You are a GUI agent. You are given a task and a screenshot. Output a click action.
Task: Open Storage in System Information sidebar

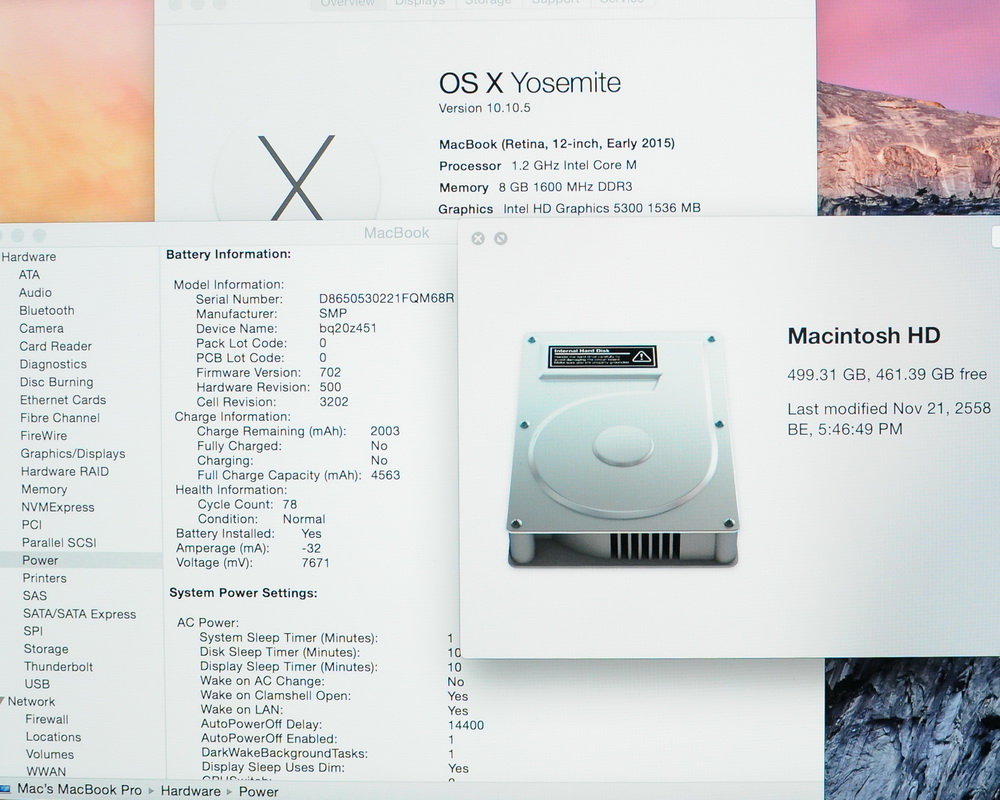point(46,649)
